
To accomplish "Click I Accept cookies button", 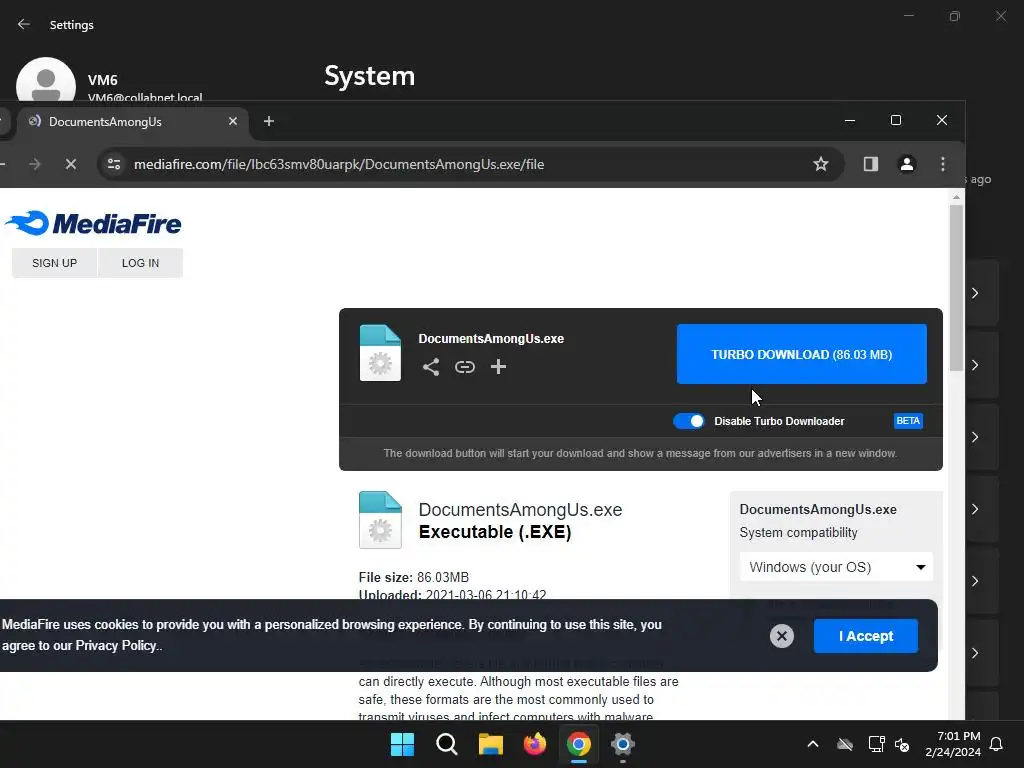I will click(x=865, y=635).
